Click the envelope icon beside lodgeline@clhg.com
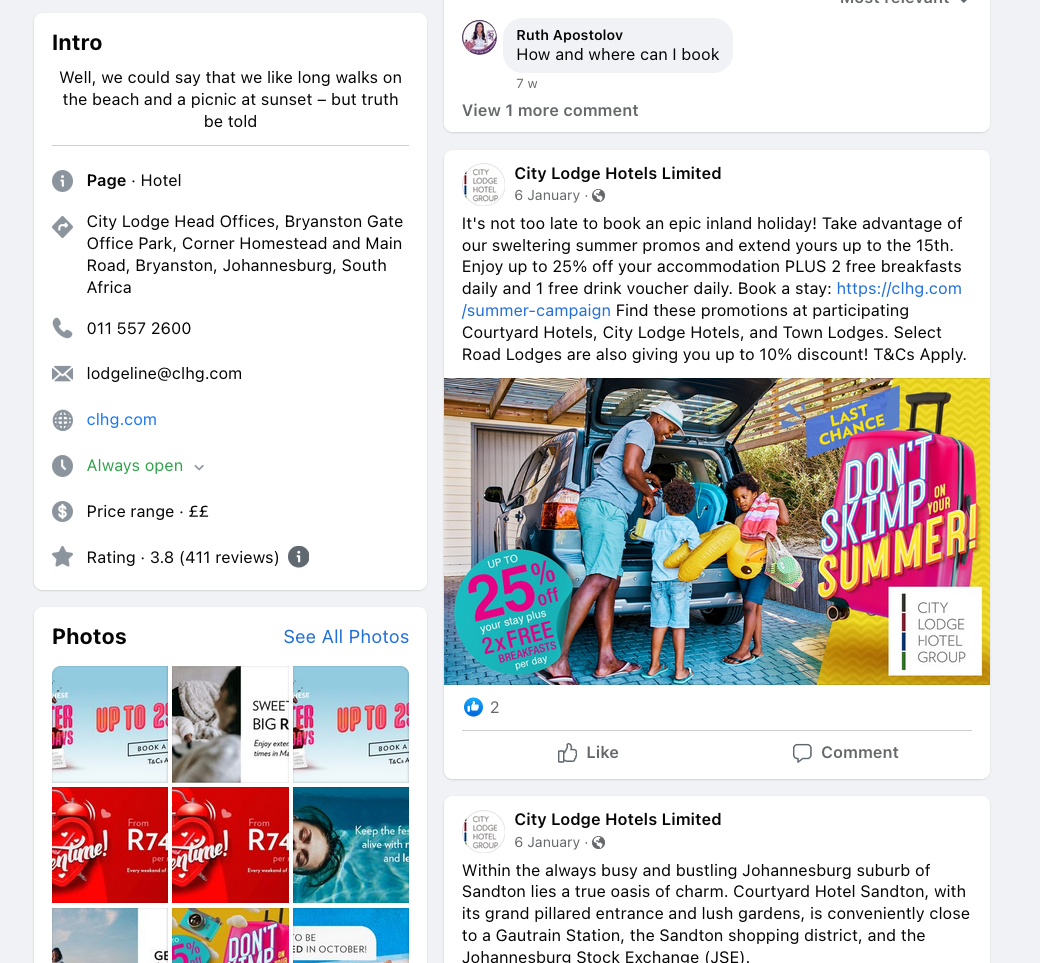The image size is (1040, 963). (62, 374)
